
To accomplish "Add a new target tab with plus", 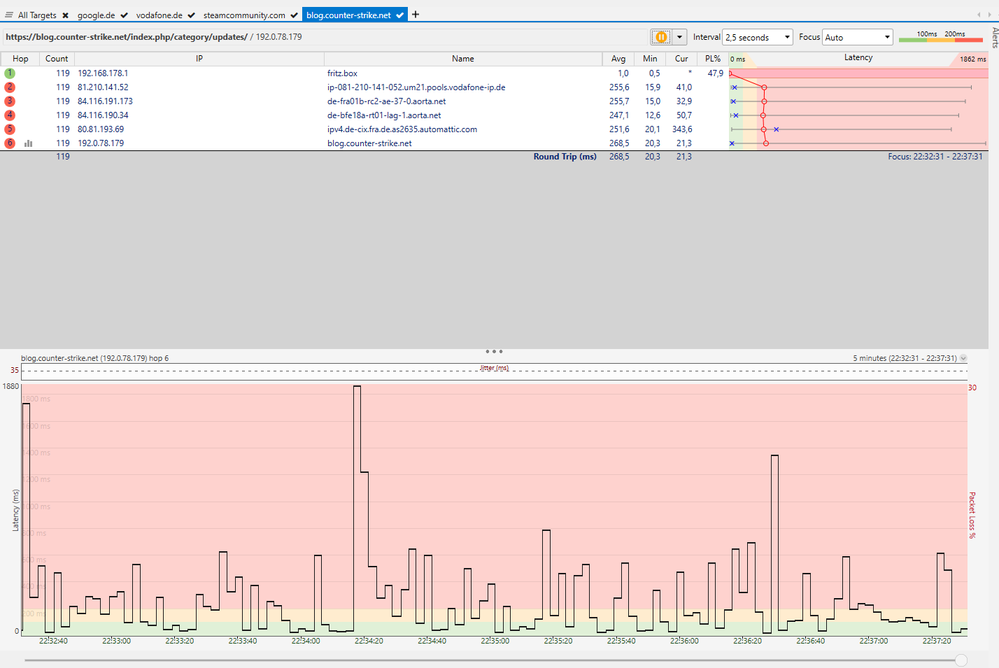I will pyautogui.click(x=416, y=15).
